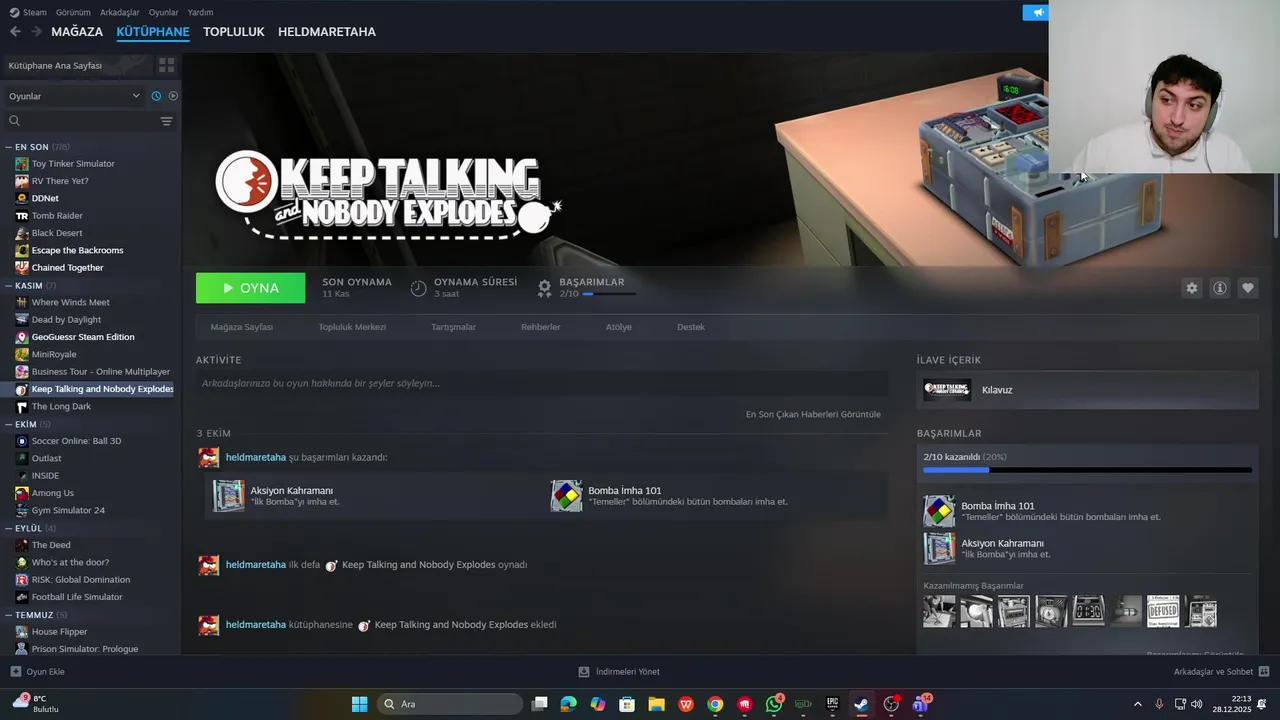Click Kütüphane Ana Sayfası button
Screen dimensions: 1280x720
pyautogui.click(x=78, y=65)
